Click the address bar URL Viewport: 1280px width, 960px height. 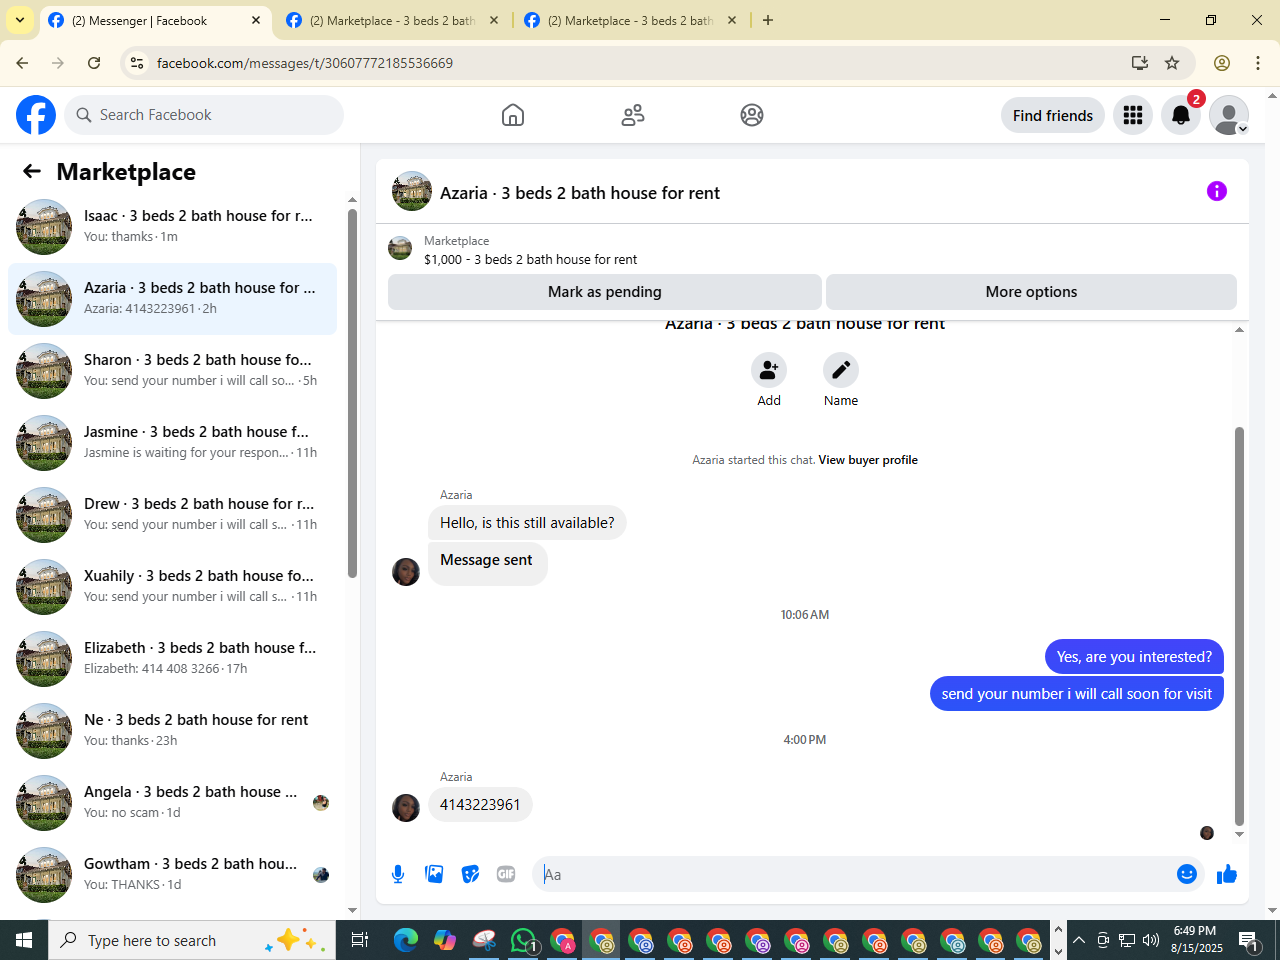tap(305, 63)
